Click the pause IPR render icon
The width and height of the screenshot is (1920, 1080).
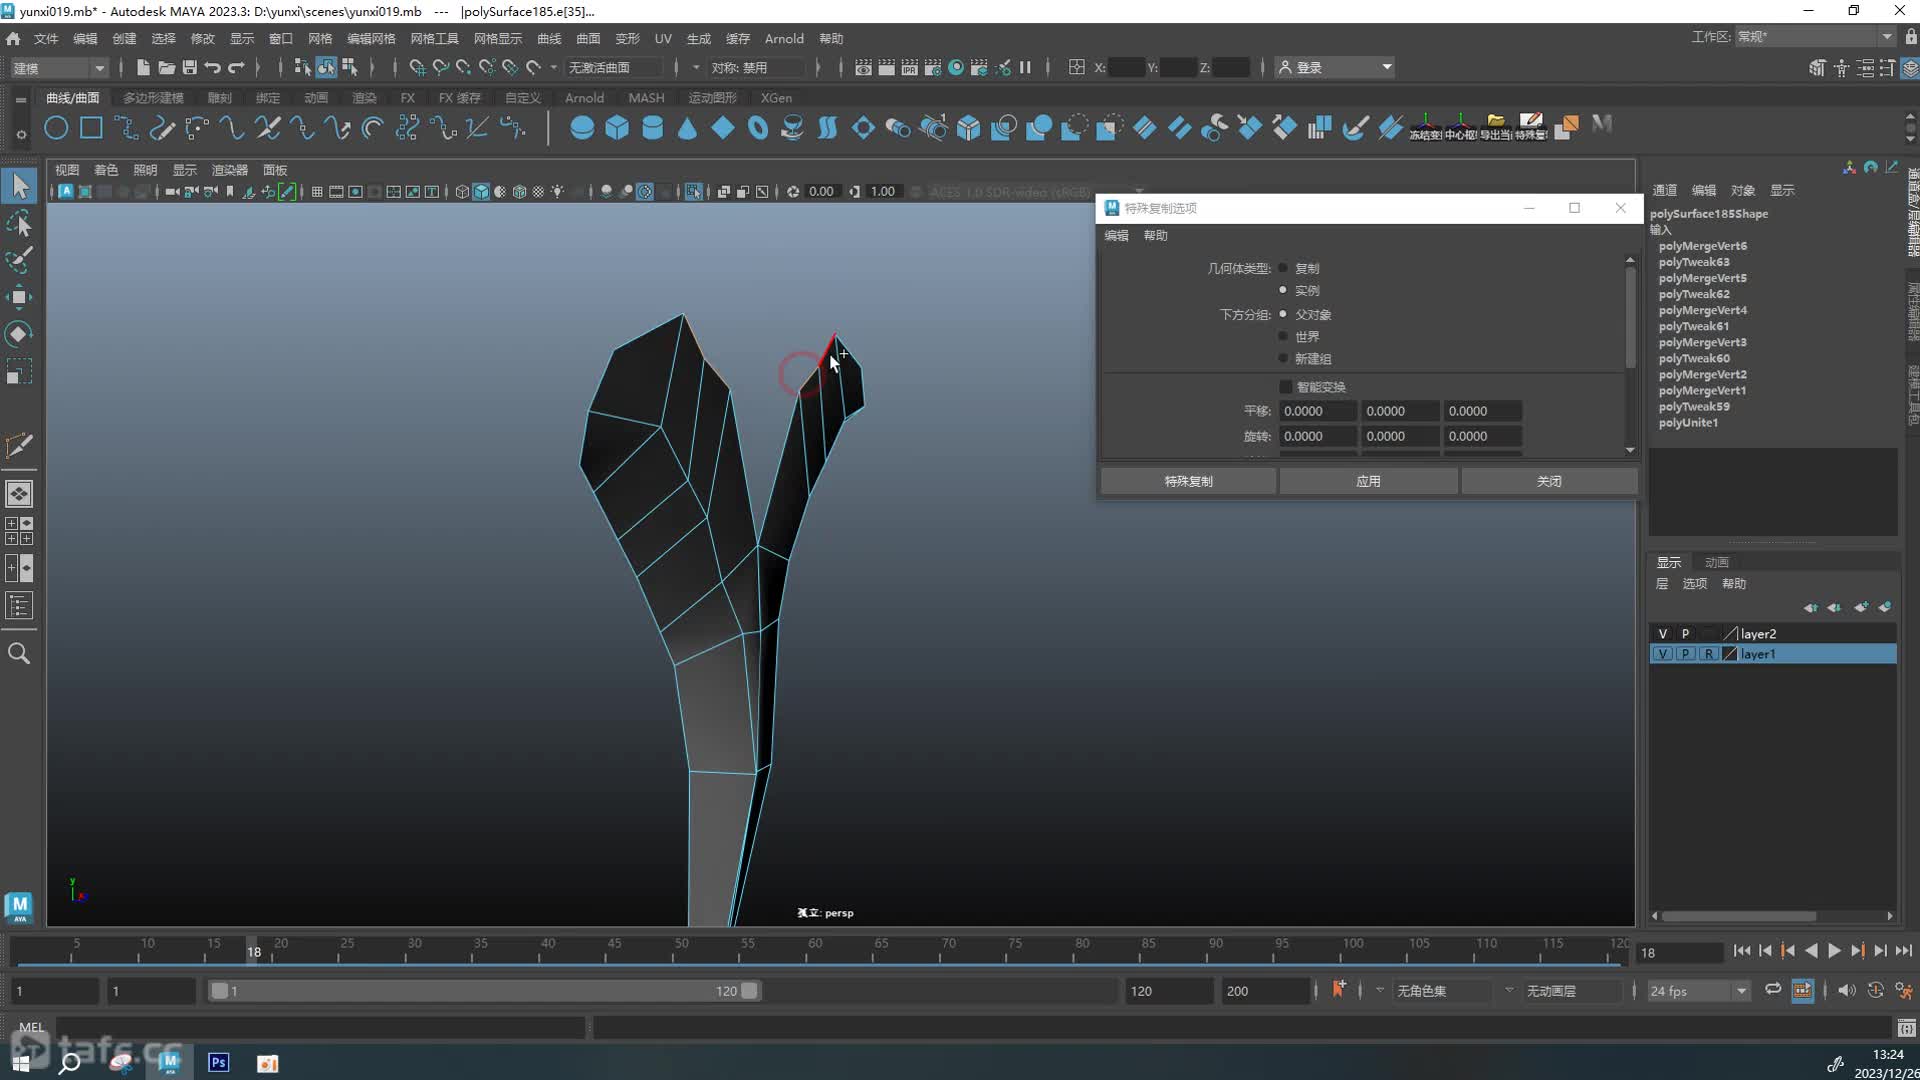click(1025, 67)
